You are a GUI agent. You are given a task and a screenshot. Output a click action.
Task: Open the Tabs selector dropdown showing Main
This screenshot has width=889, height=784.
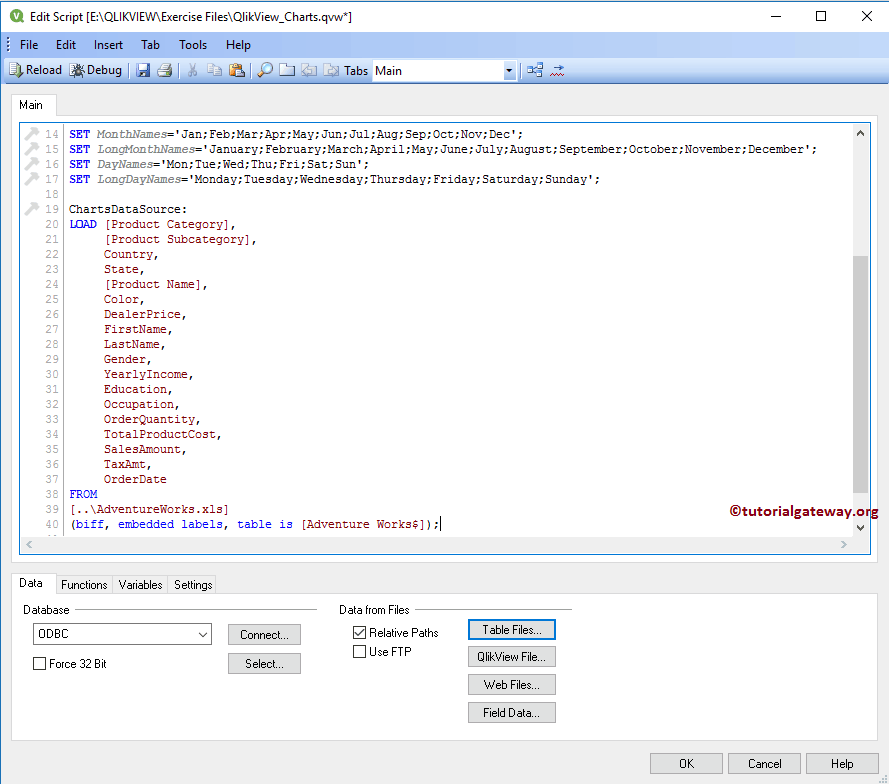(x=509, y=71)
